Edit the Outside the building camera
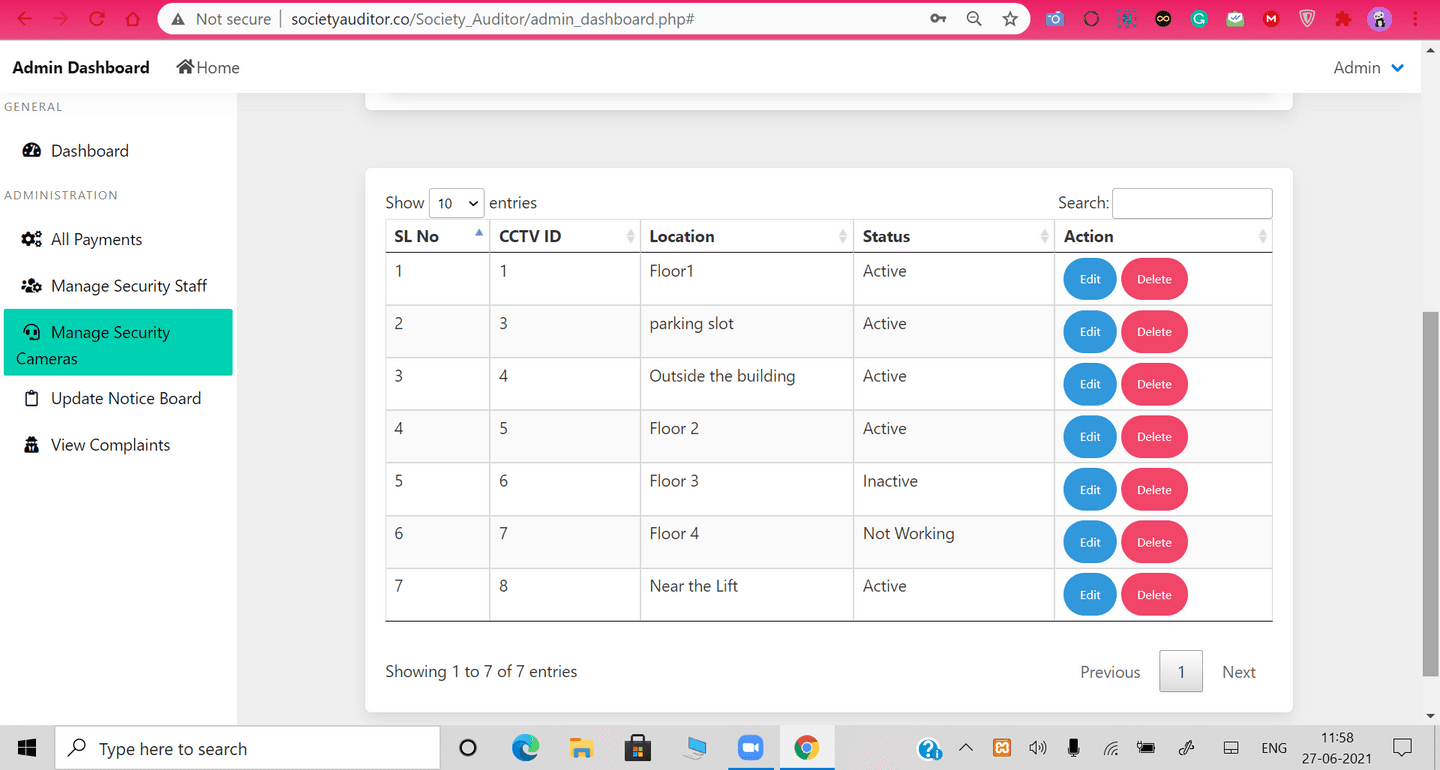This screenshot has width=1440, height=770. tap(1090, 384)
